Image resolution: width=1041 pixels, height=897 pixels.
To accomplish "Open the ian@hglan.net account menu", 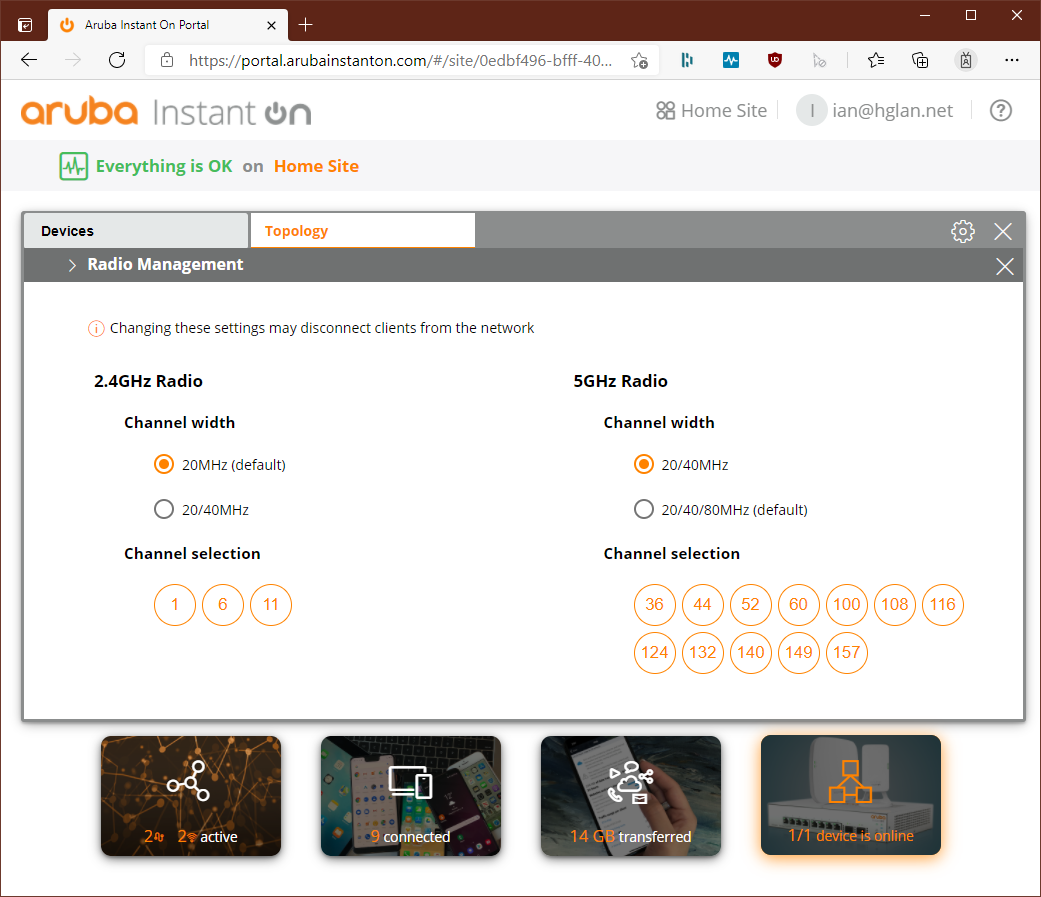I will point(875,110).
